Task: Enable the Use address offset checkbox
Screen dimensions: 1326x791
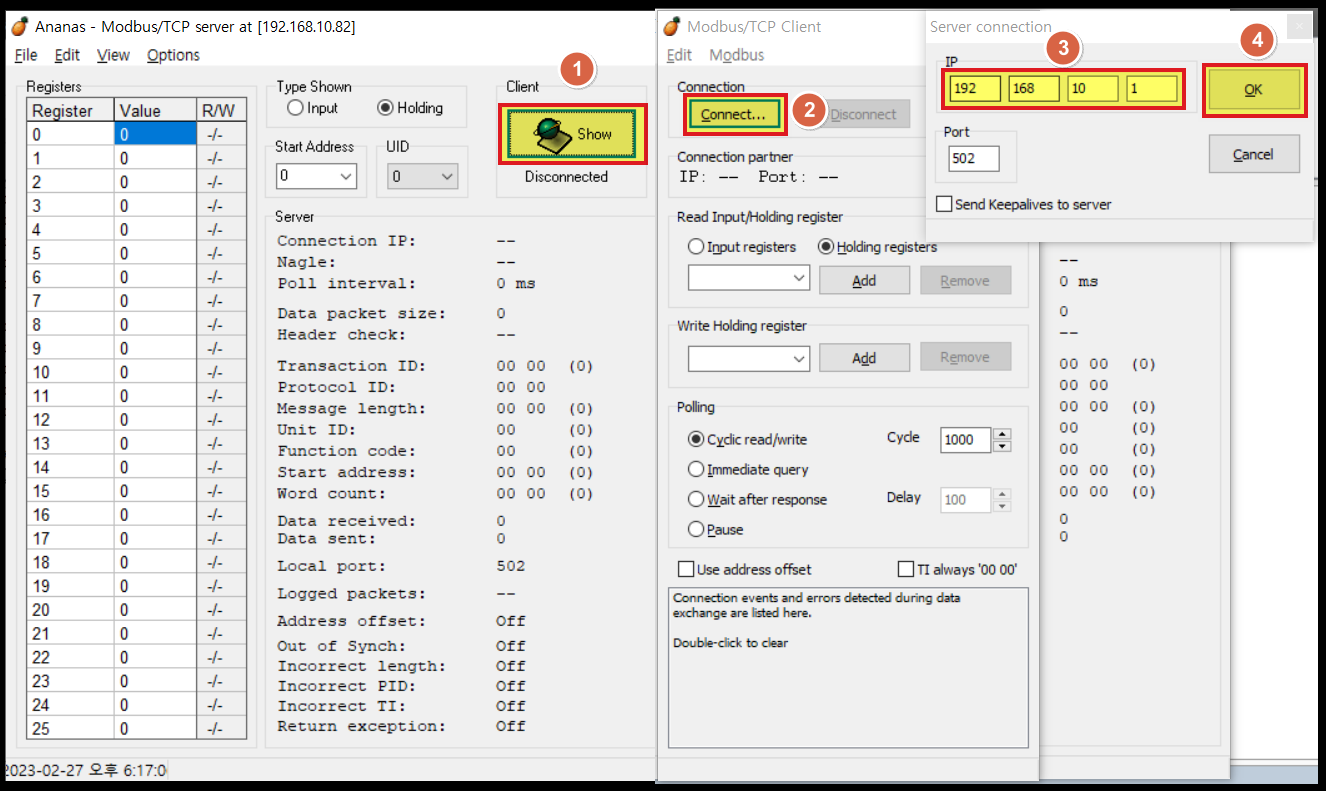Action: [686, 569]
